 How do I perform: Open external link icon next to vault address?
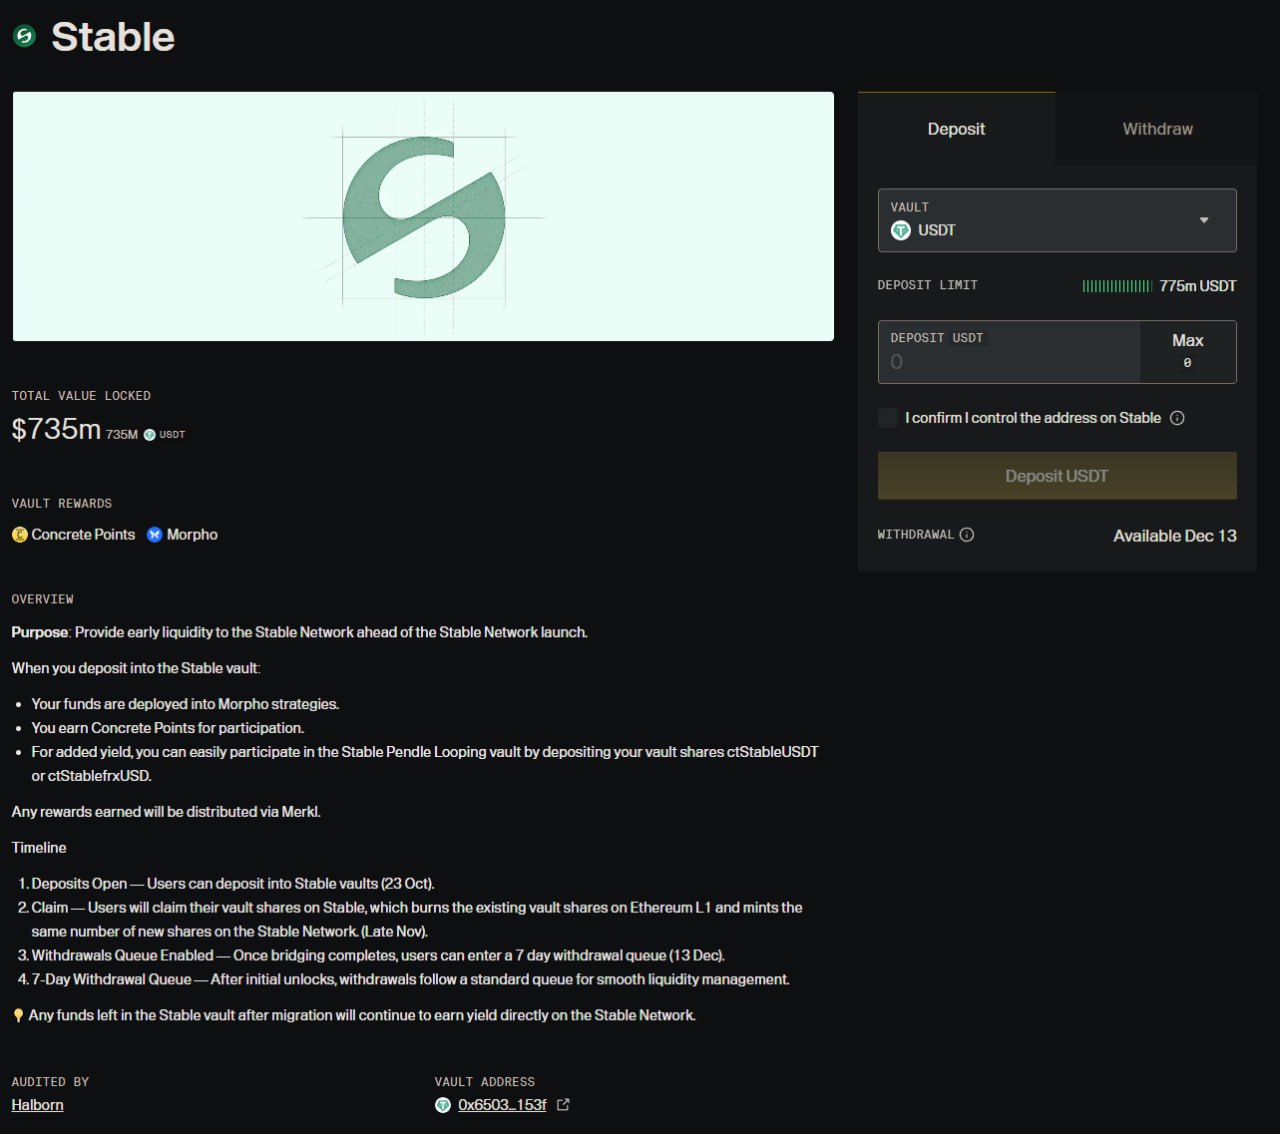563,1105
